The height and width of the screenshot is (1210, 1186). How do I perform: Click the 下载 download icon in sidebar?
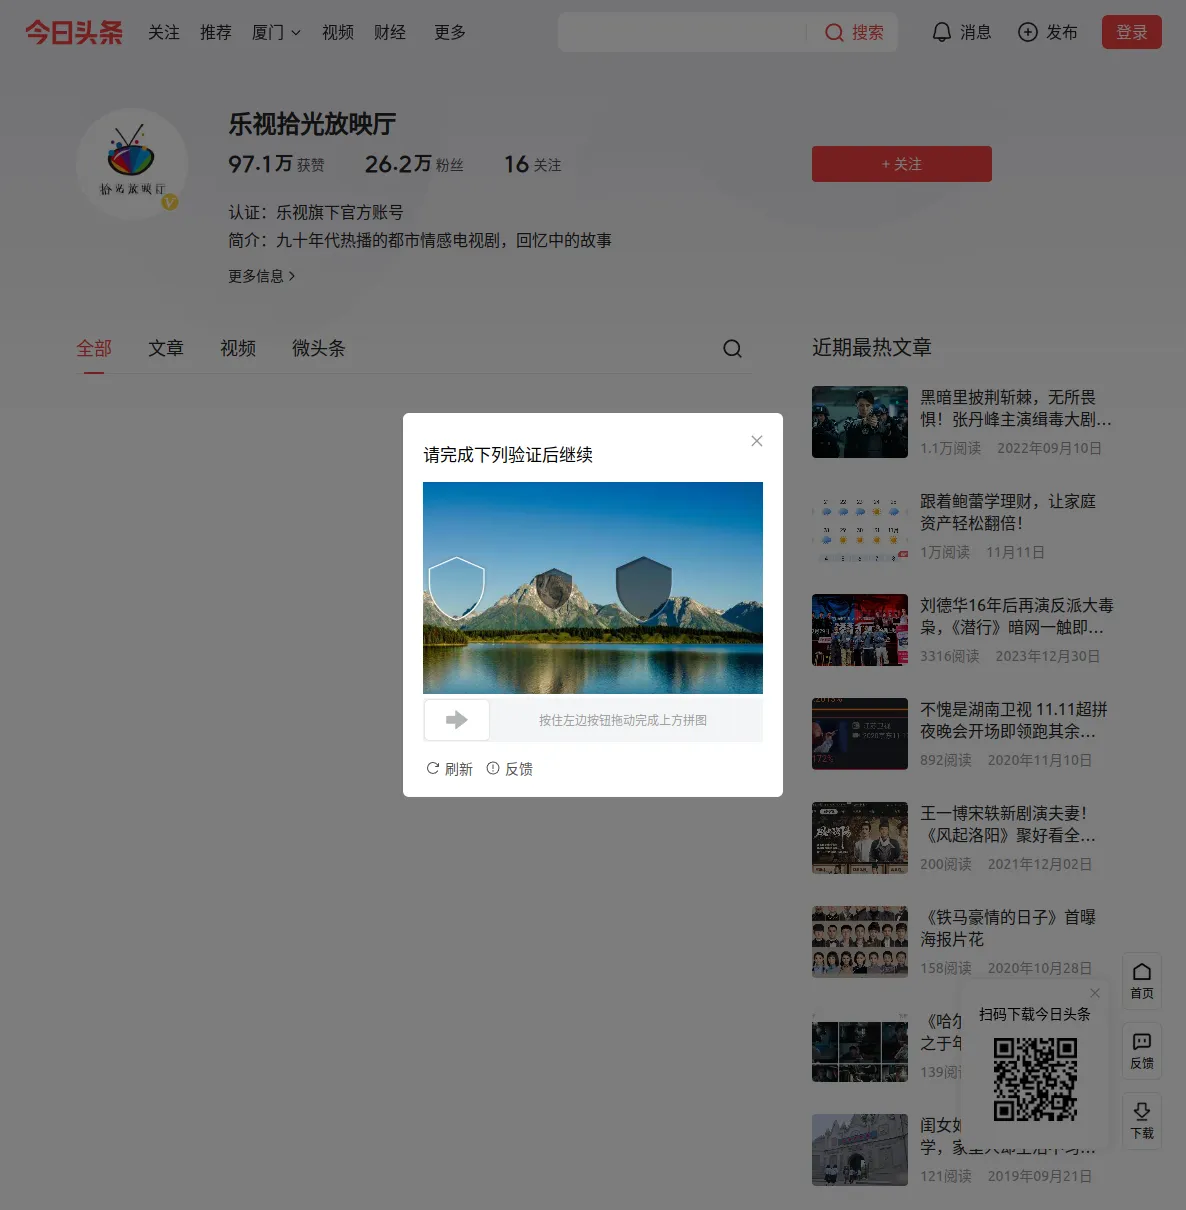(x=1142, y=1111)
